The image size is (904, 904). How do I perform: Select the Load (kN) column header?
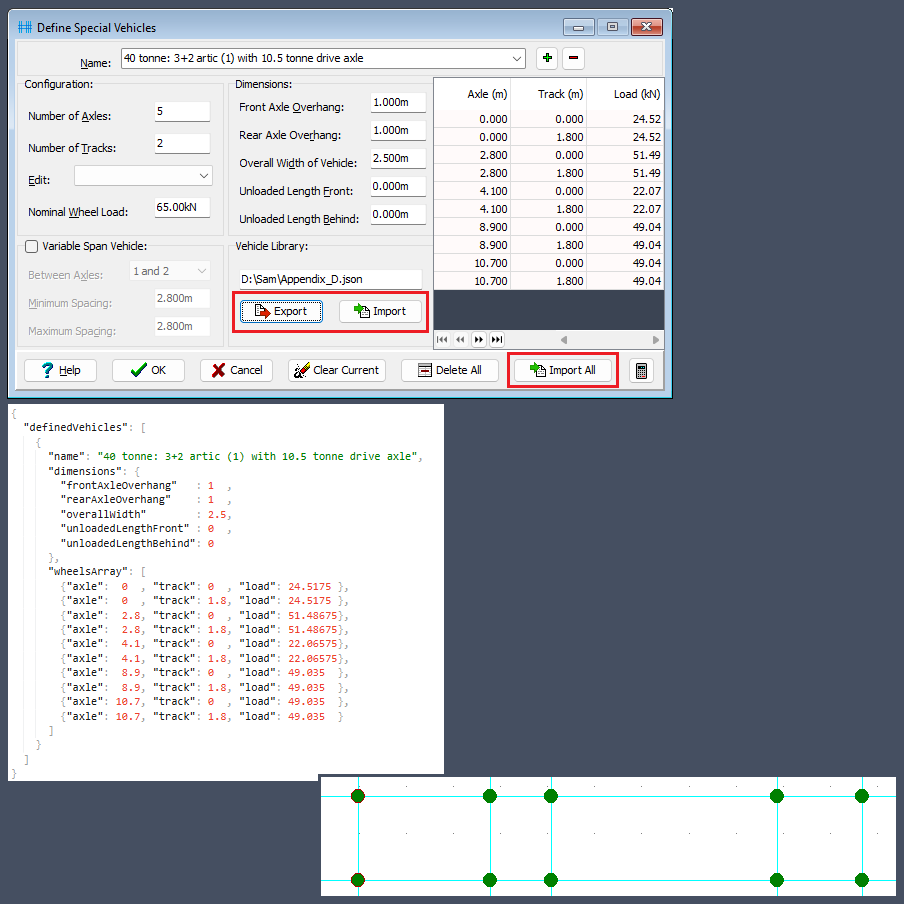(626, 94)
